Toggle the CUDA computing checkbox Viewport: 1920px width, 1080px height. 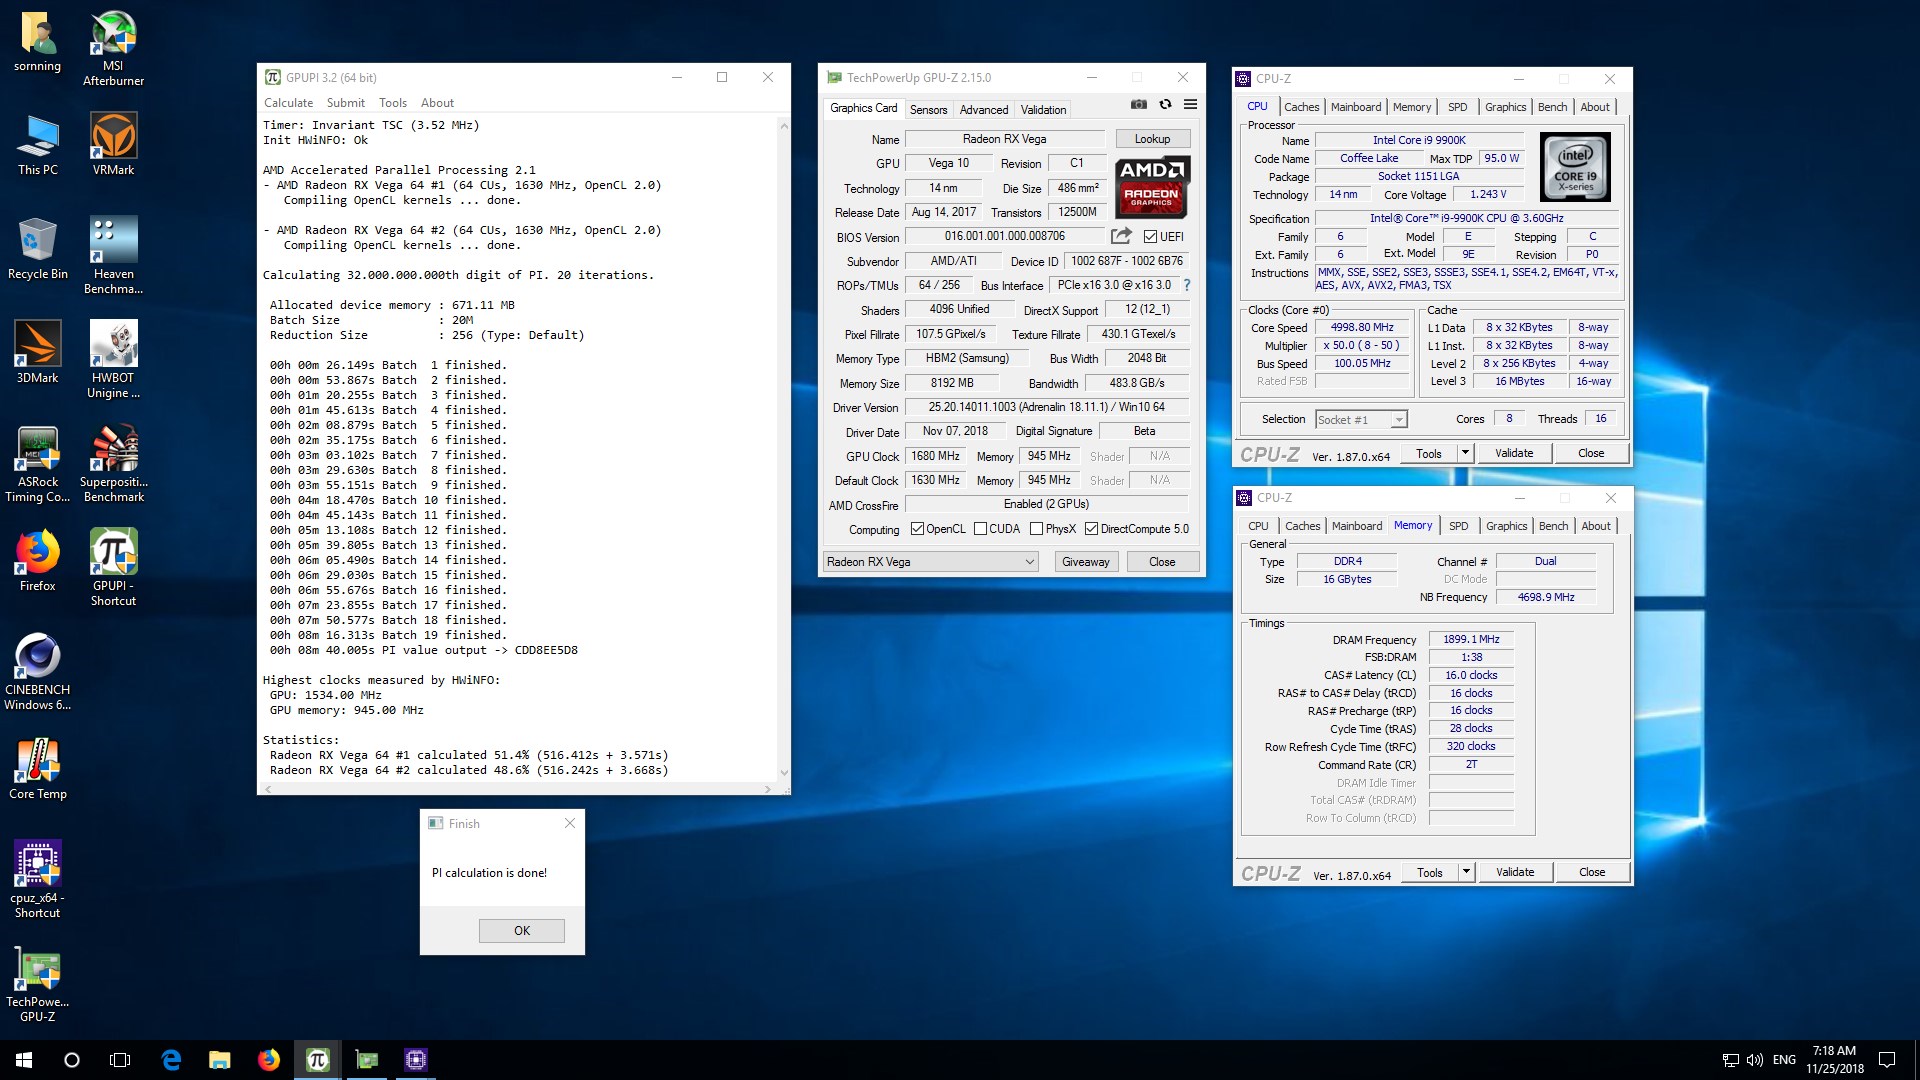coord(980,529)
